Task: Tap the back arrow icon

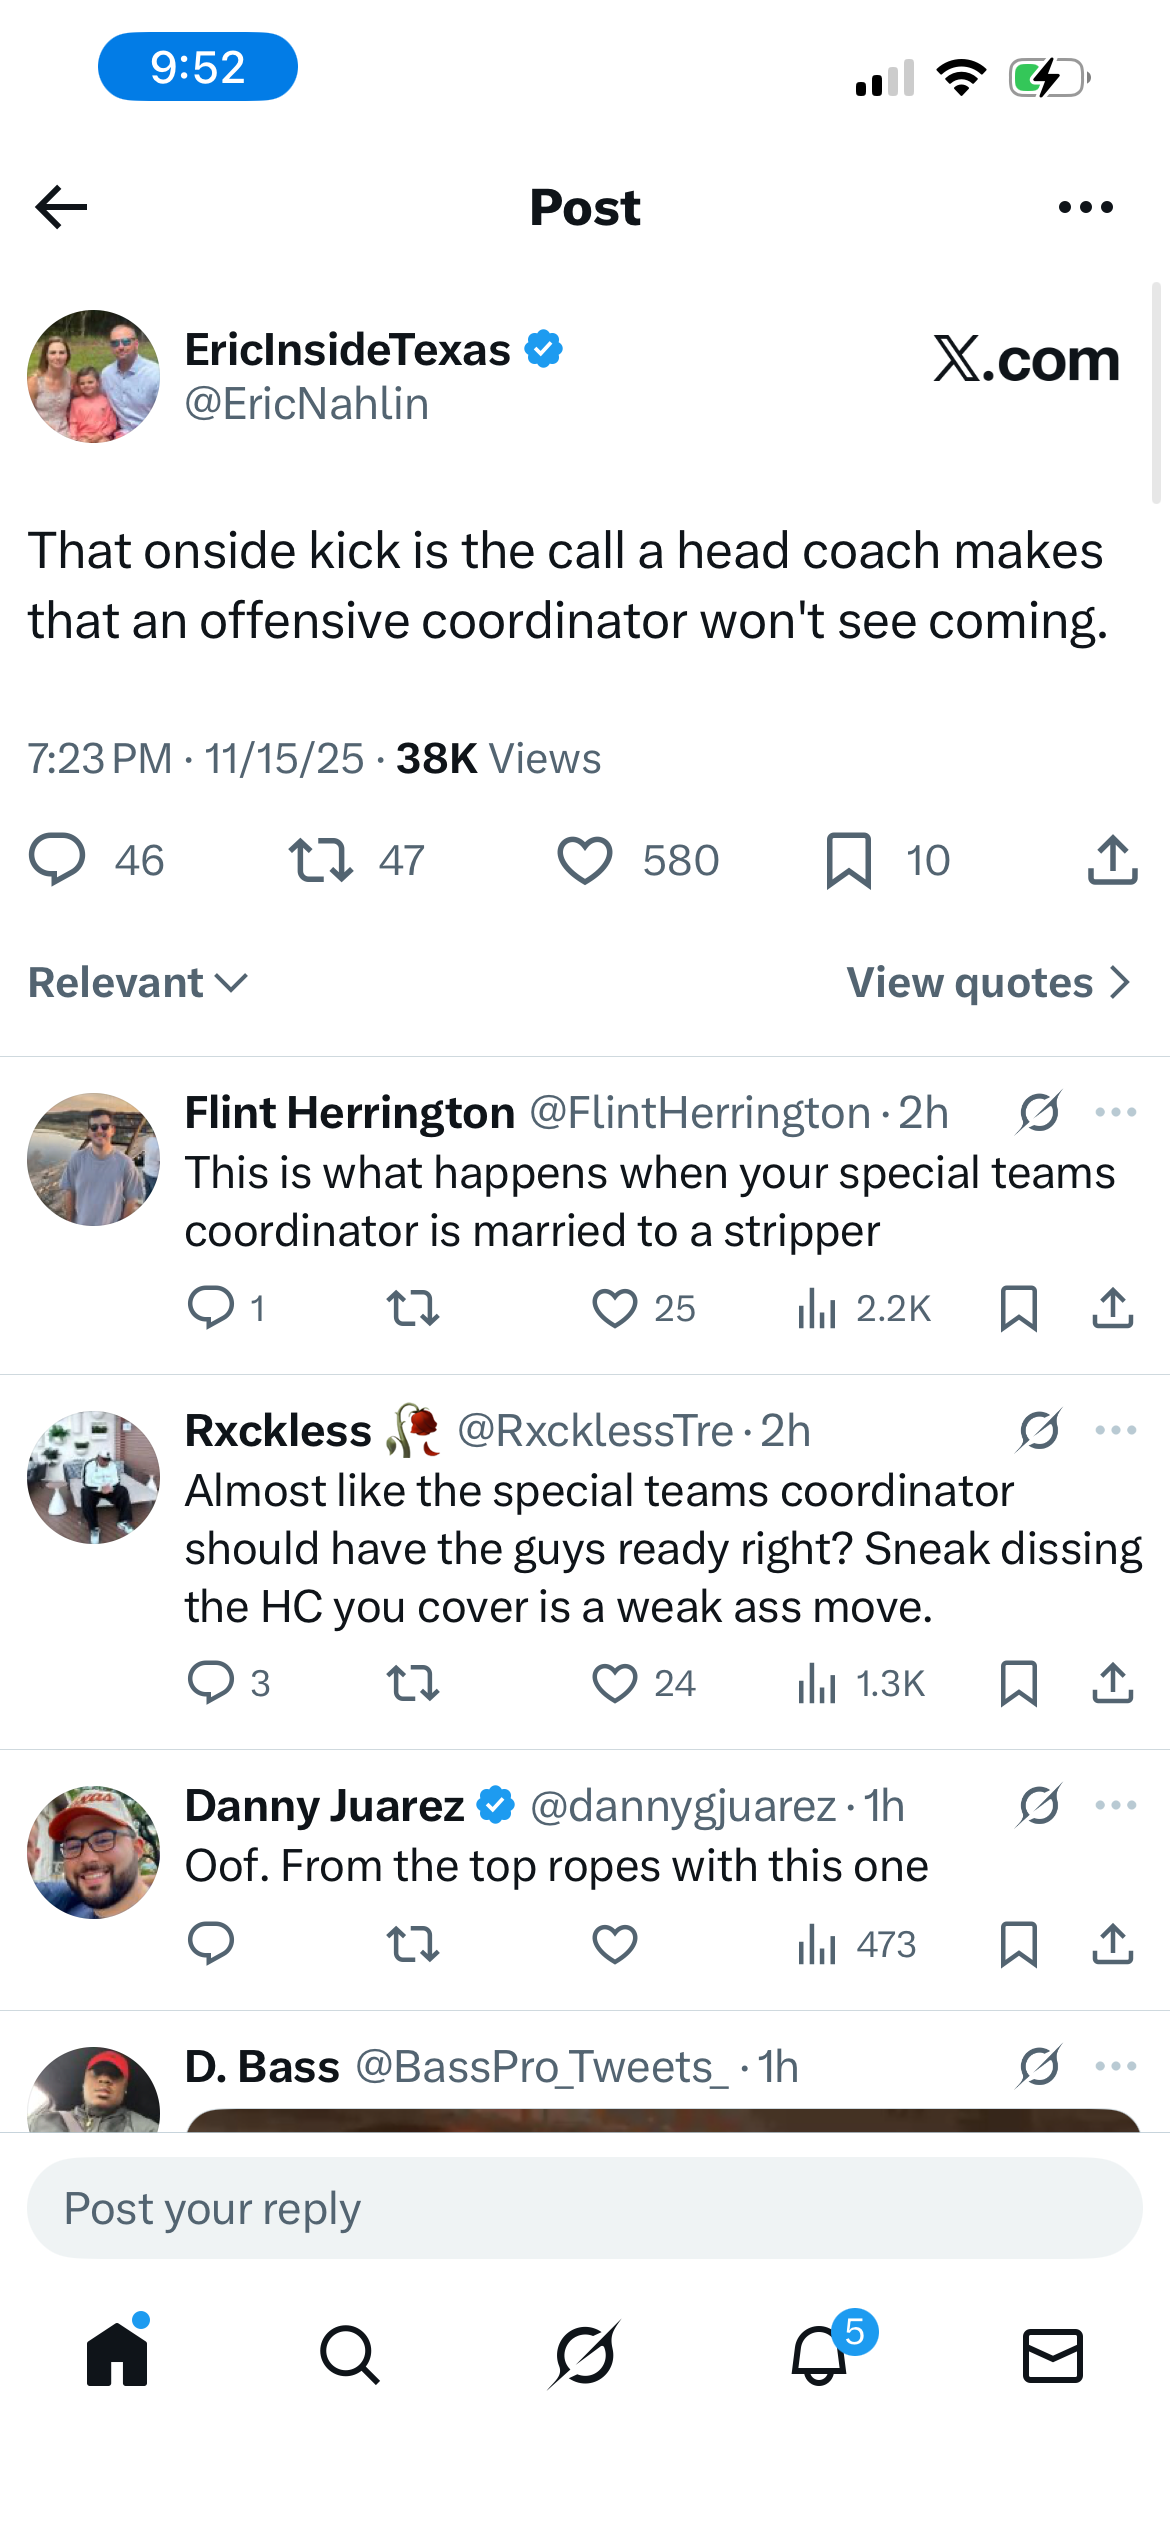Action: point(61,207)
